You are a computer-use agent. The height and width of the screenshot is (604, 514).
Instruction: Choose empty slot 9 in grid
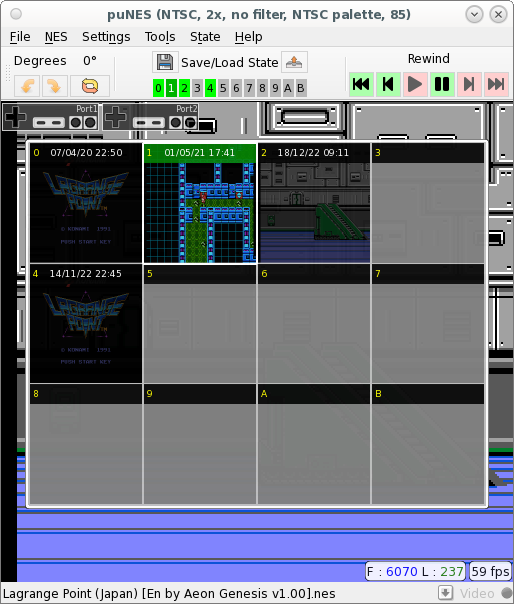point(200,444)
